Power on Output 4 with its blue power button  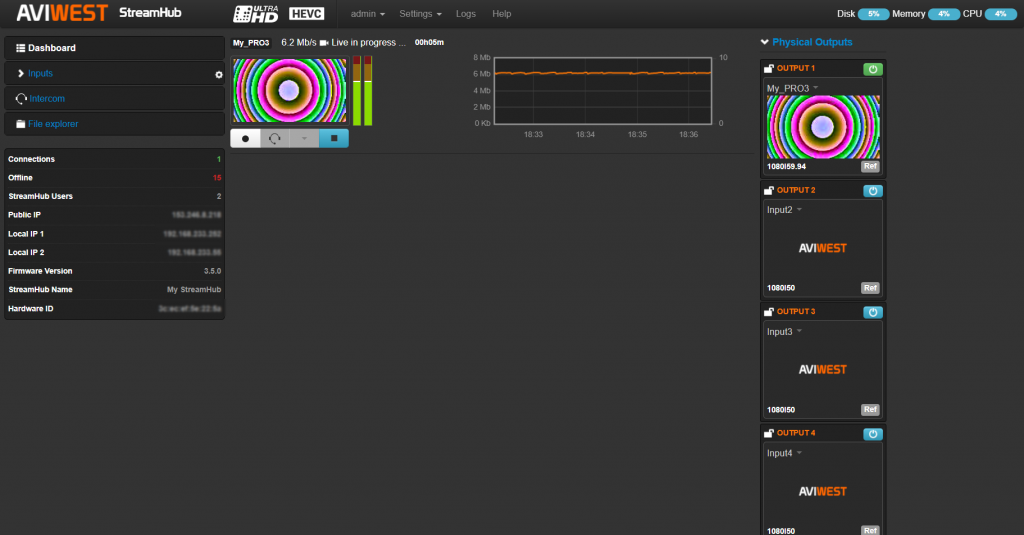[872, 434]
